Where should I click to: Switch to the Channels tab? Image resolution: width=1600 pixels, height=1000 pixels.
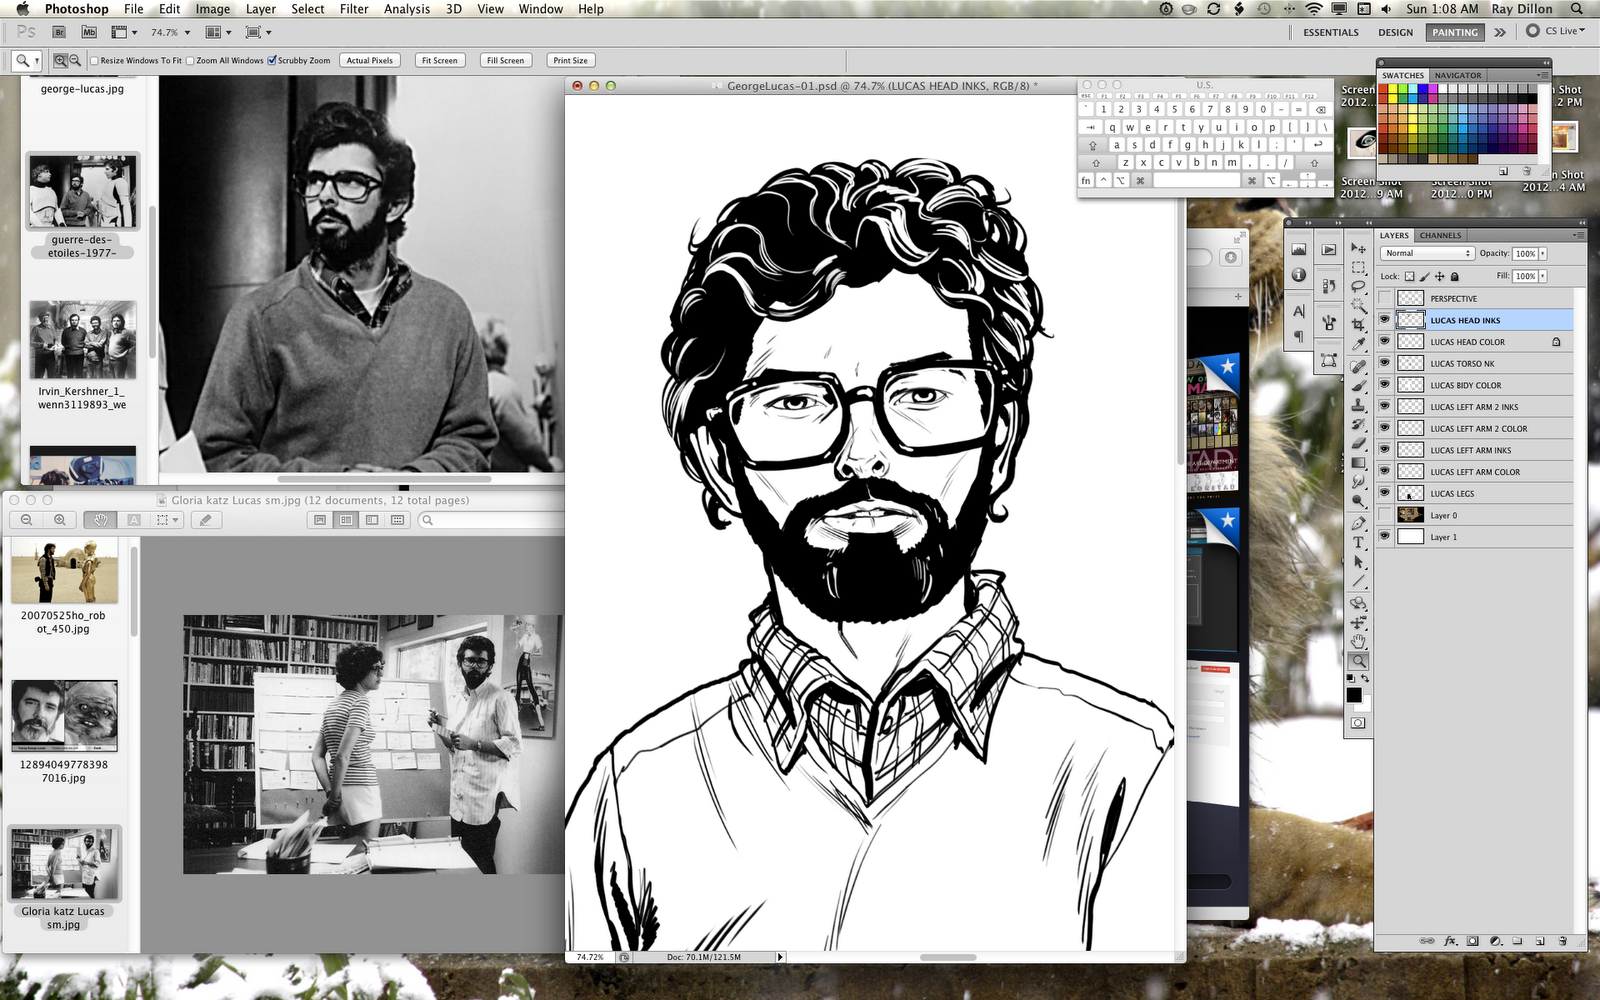(x=1440, y=236)
